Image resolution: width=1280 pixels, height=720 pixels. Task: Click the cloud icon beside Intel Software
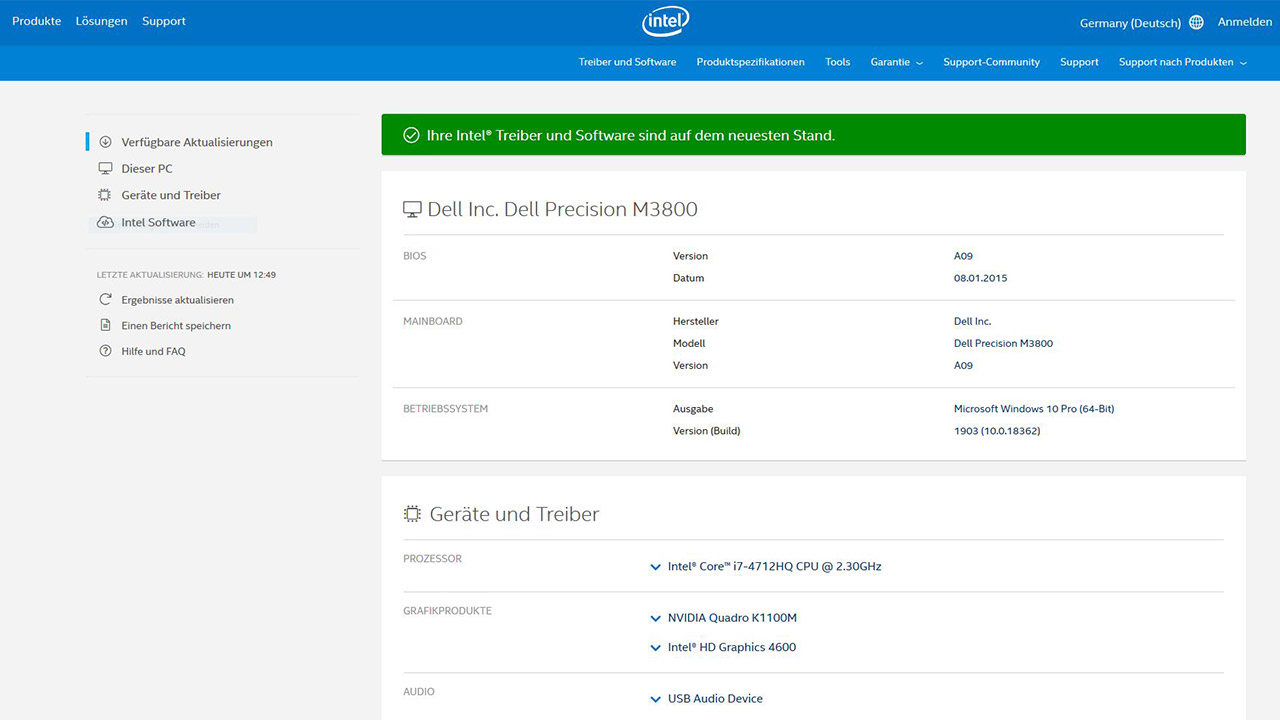(105, 222)
